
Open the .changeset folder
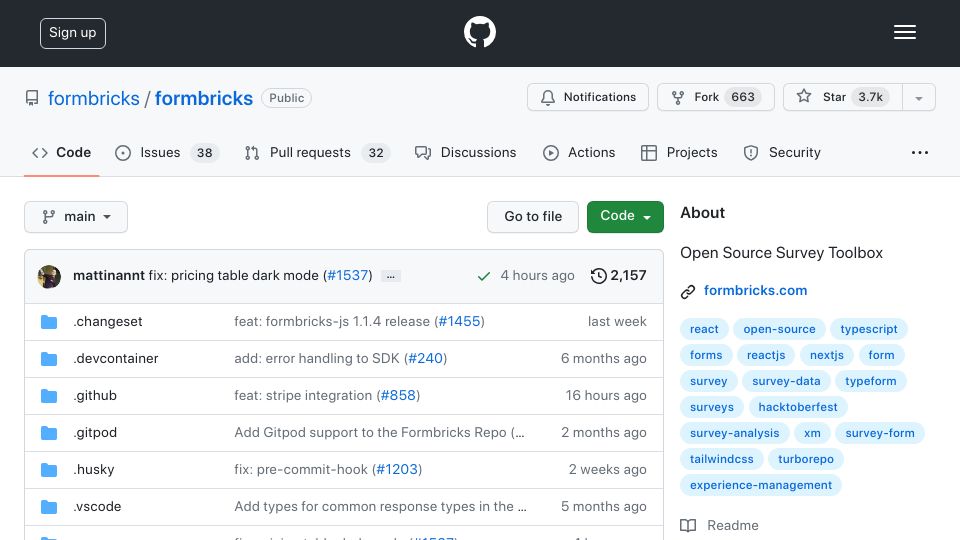coord(108,321)
